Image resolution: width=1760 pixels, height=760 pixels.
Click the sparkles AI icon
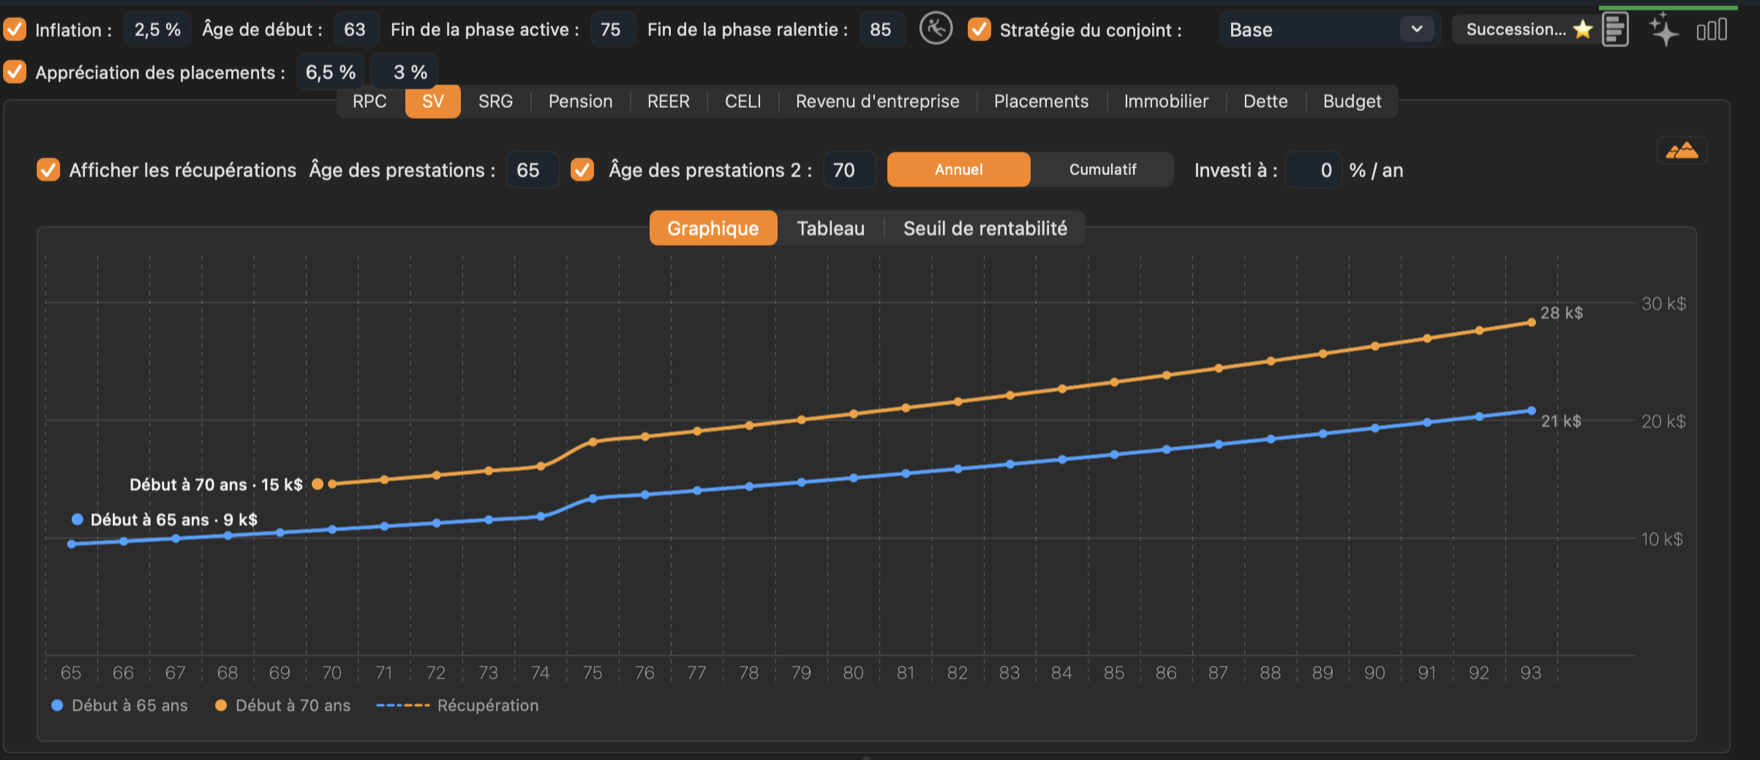tap(1664, 30)
